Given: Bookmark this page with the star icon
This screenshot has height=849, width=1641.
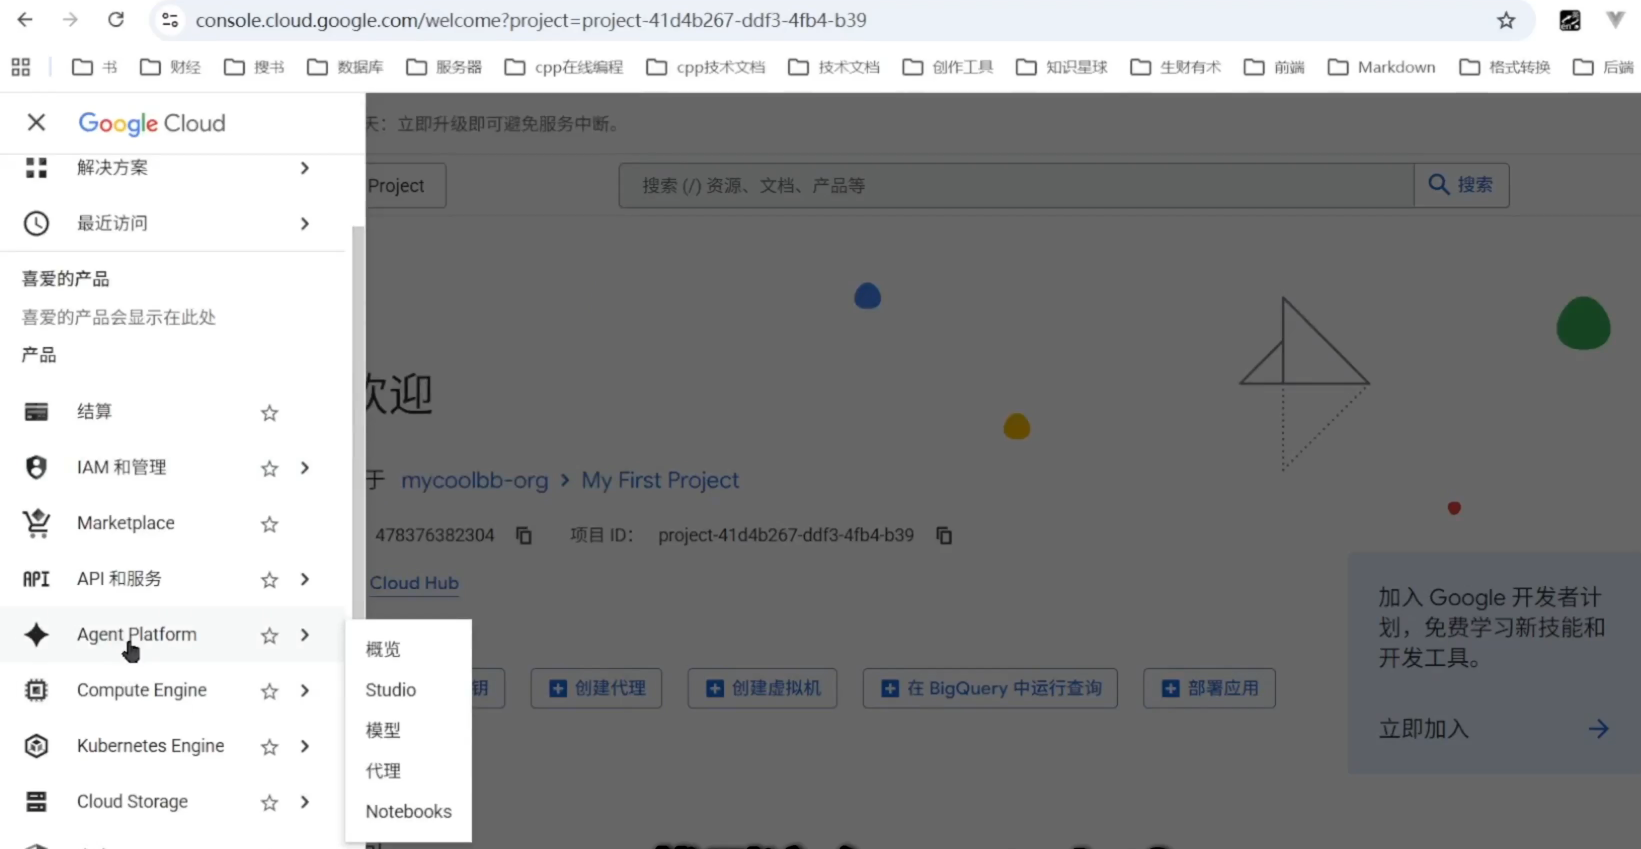Looking at the screenshot, I should 1506,20.
